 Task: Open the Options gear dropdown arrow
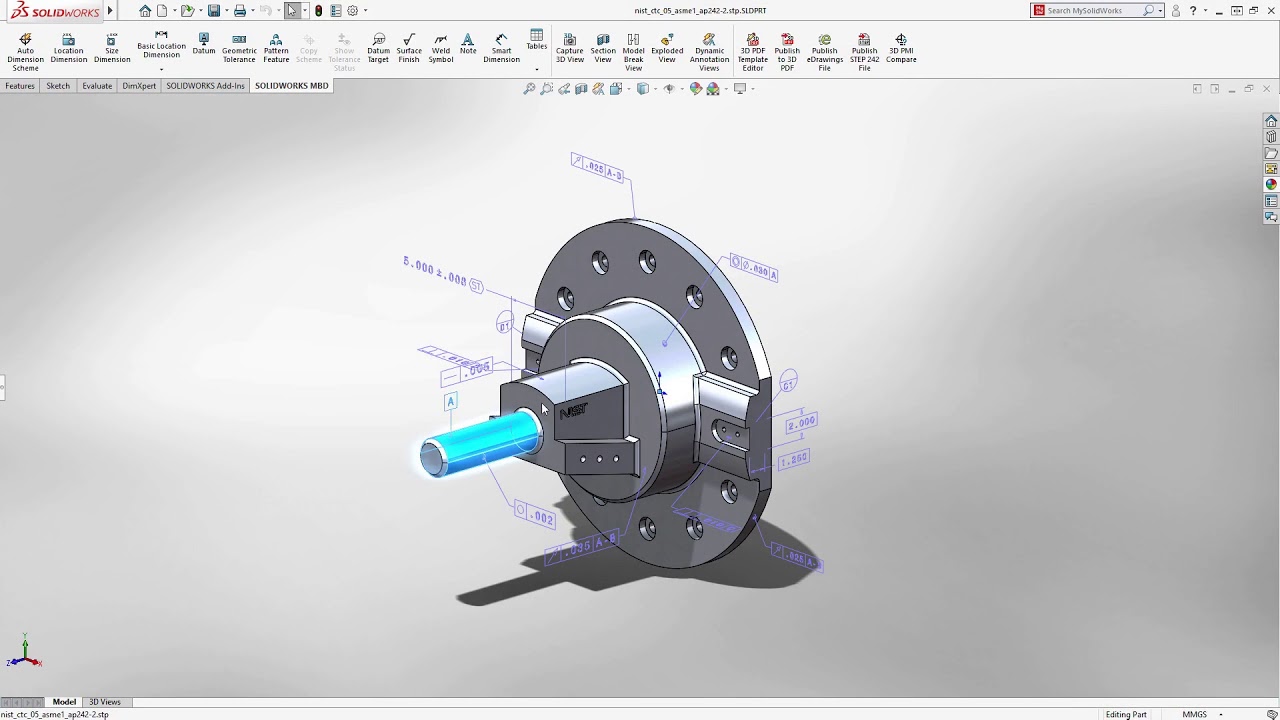pos(365,11)
